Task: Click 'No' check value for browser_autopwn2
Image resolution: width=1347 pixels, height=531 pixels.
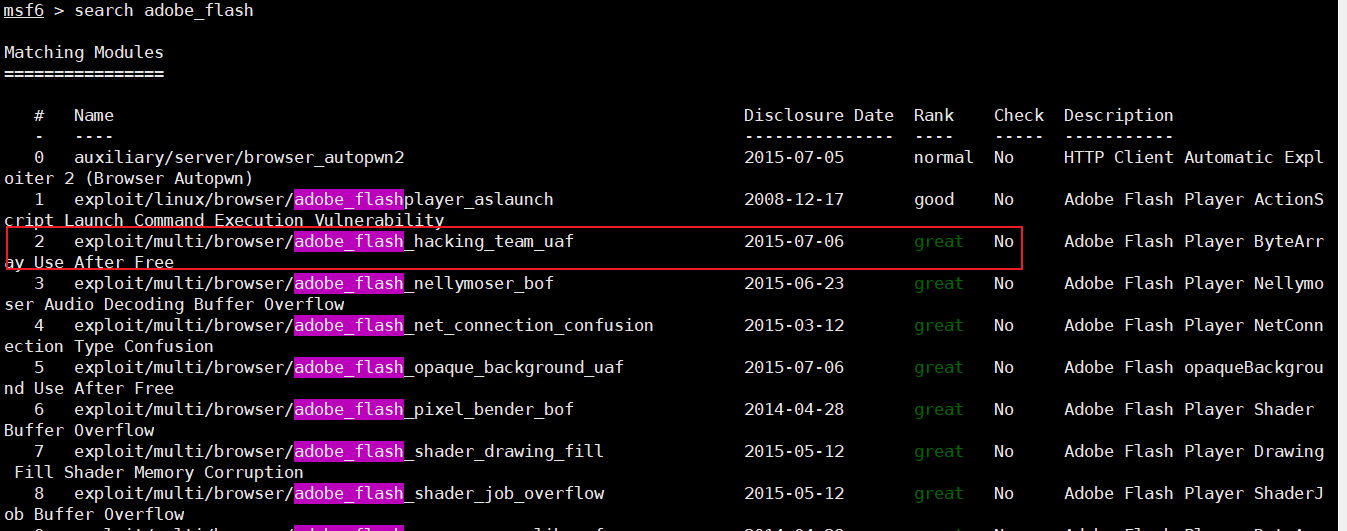Action: 1004,157
